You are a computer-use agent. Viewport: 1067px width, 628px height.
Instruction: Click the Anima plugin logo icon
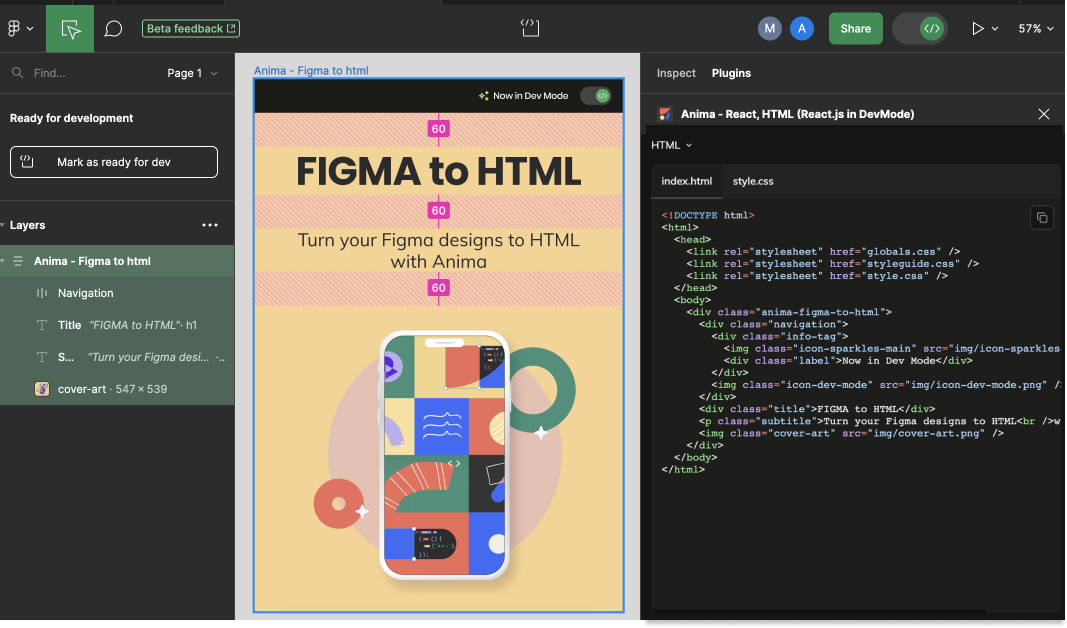665,114
